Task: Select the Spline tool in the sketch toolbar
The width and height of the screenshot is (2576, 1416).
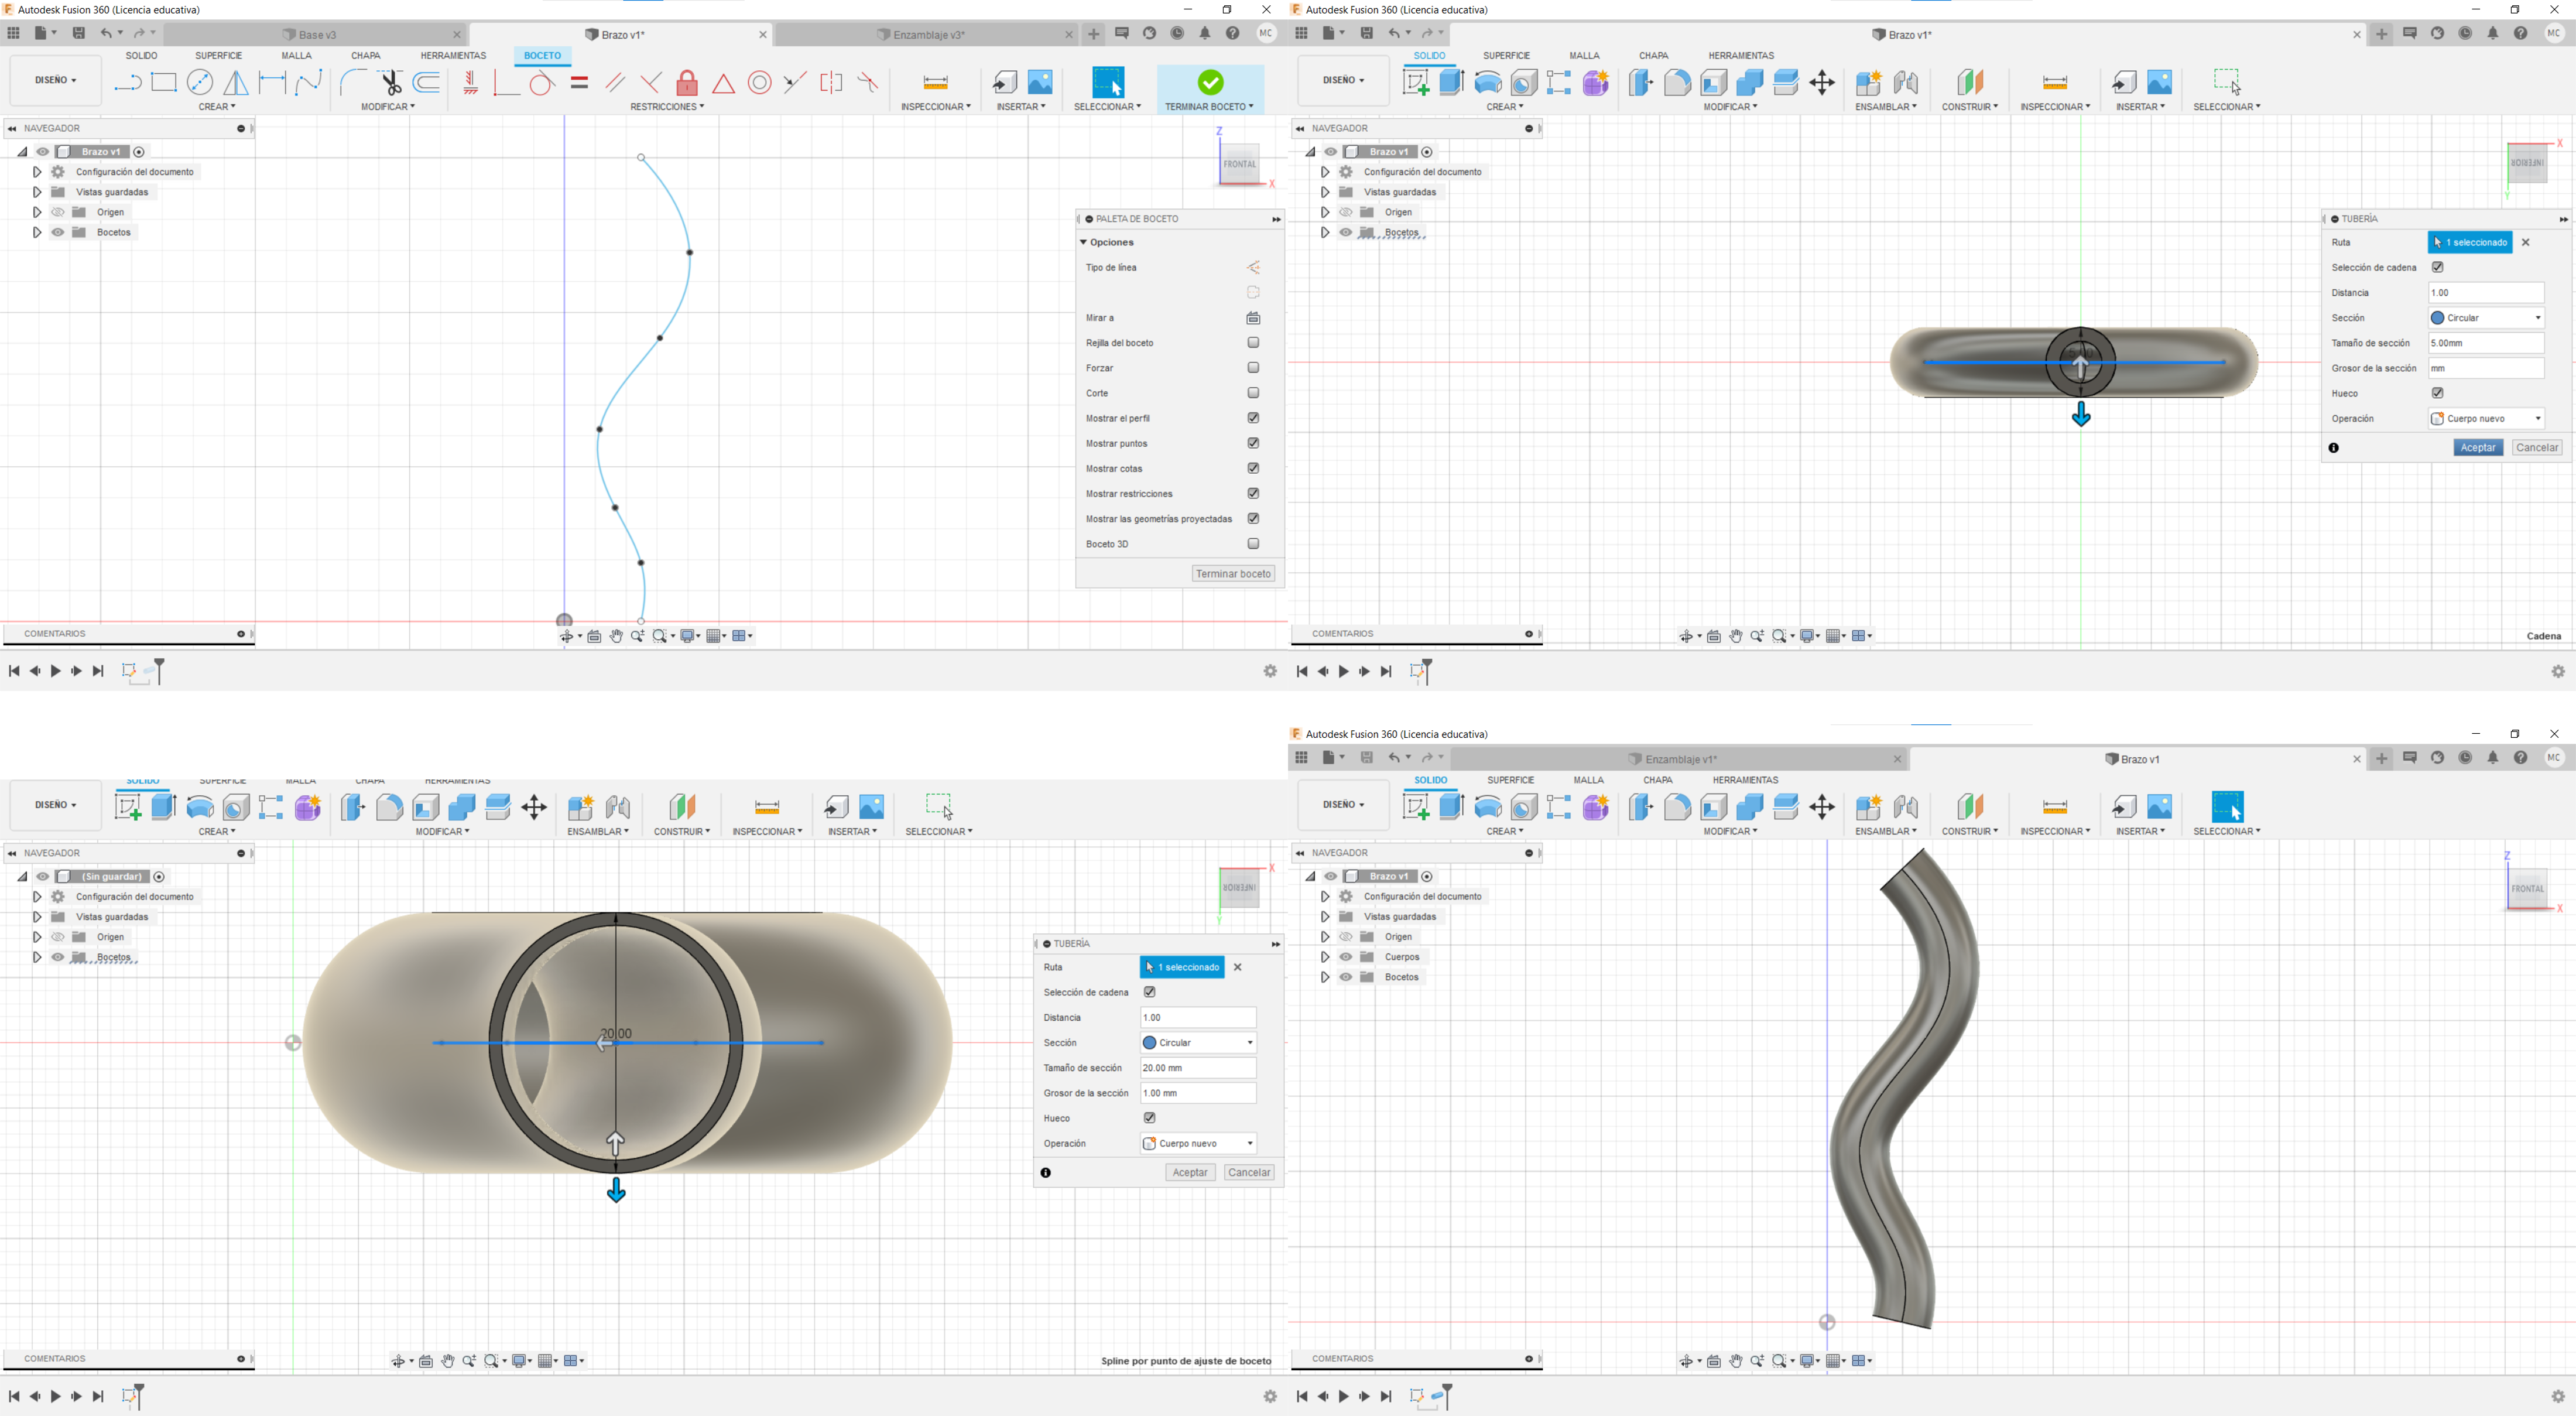Action: 309,83
